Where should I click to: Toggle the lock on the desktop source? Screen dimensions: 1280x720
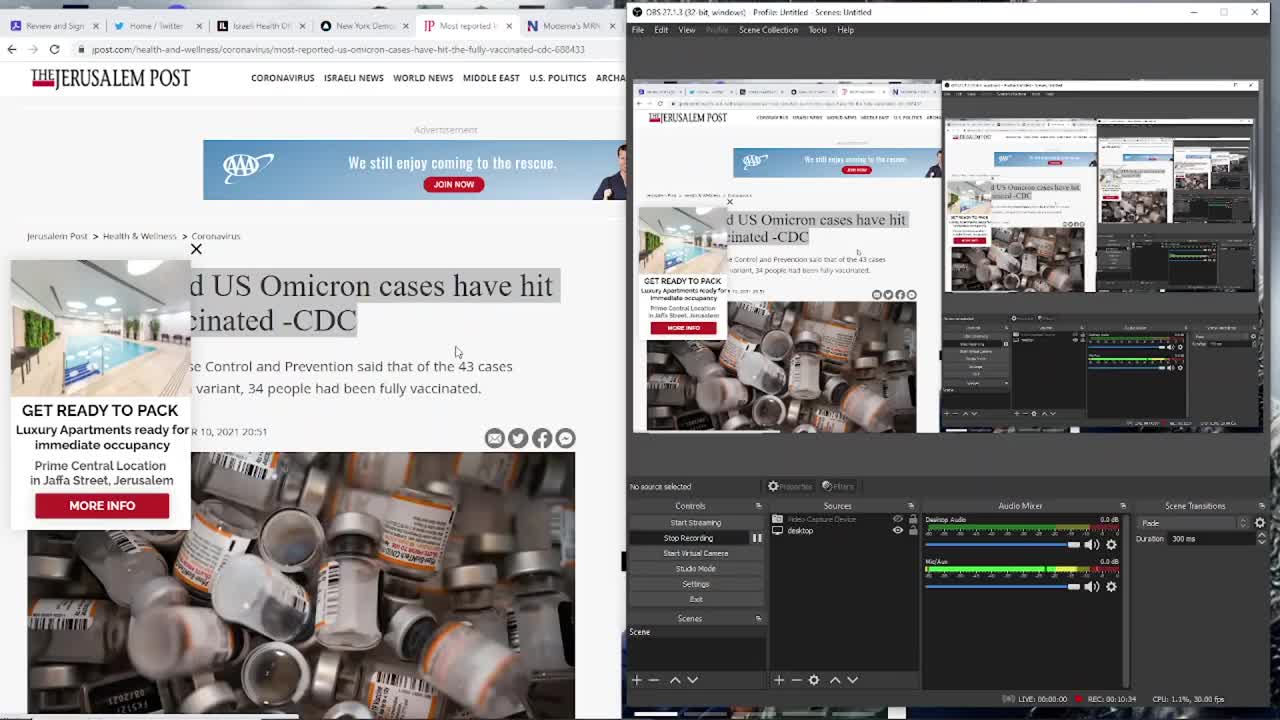click(912, 531)
